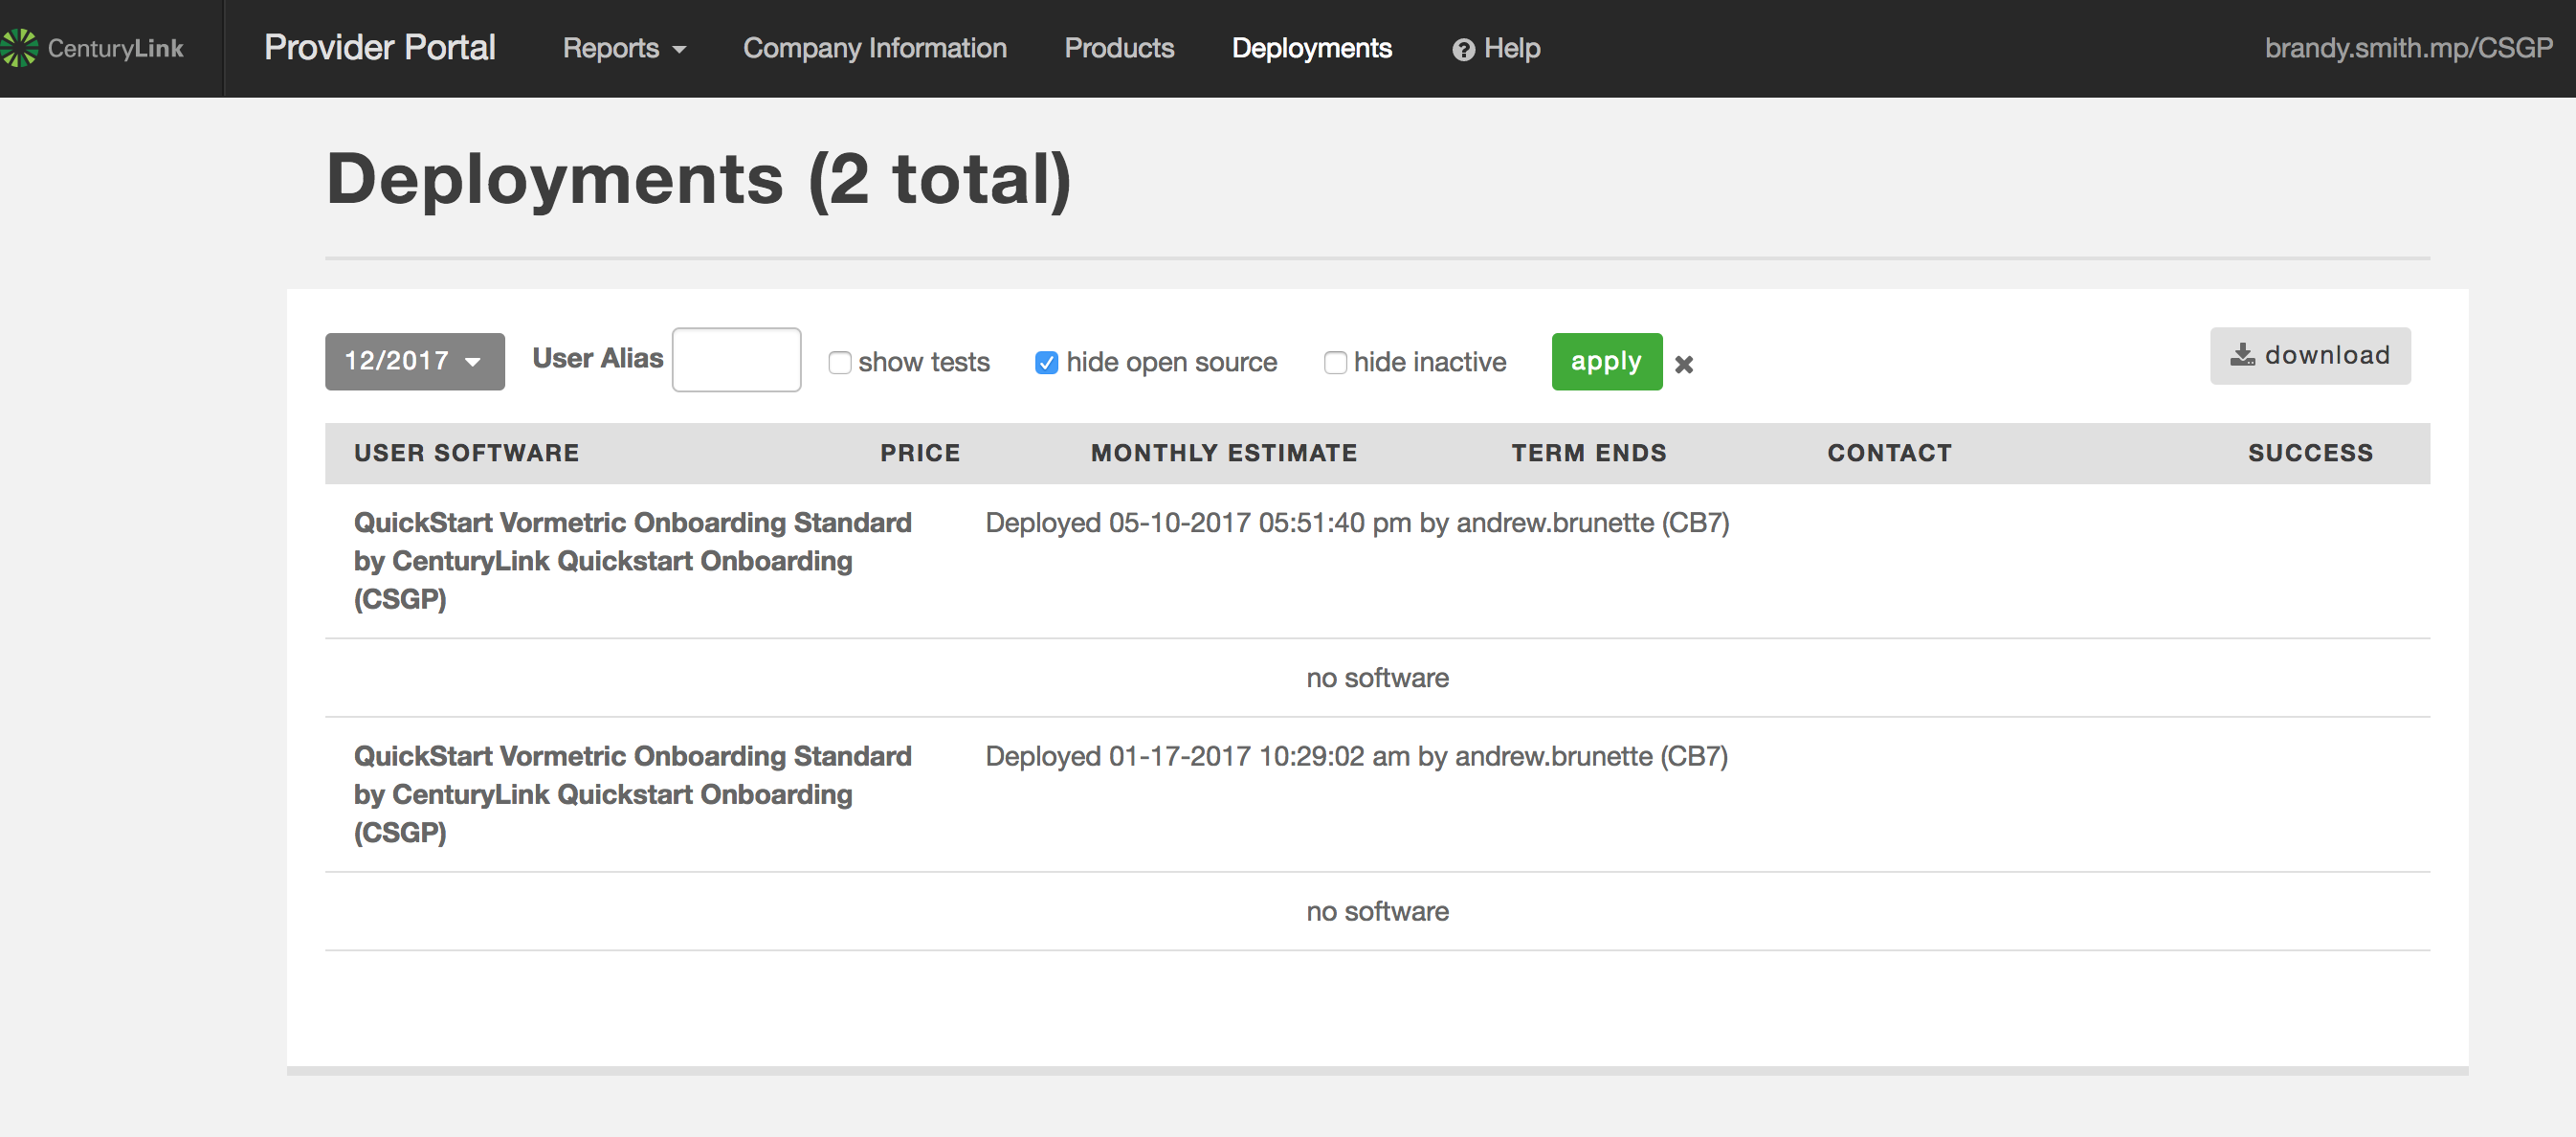Image resolution: width=2576 pixels, height=1137 pixels.
Task: Click the second 'no software' row
Action: (1377, 911)
